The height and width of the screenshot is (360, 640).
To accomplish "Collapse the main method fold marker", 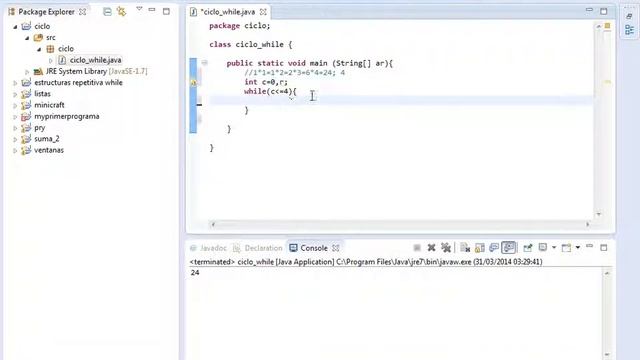I will click(x=204, y=63).
